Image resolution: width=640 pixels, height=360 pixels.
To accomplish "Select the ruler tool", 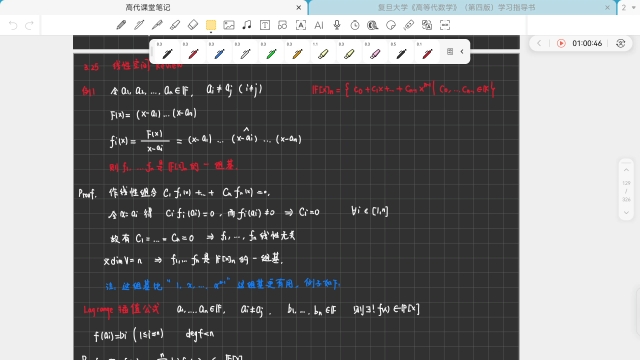I will [409, 25].
